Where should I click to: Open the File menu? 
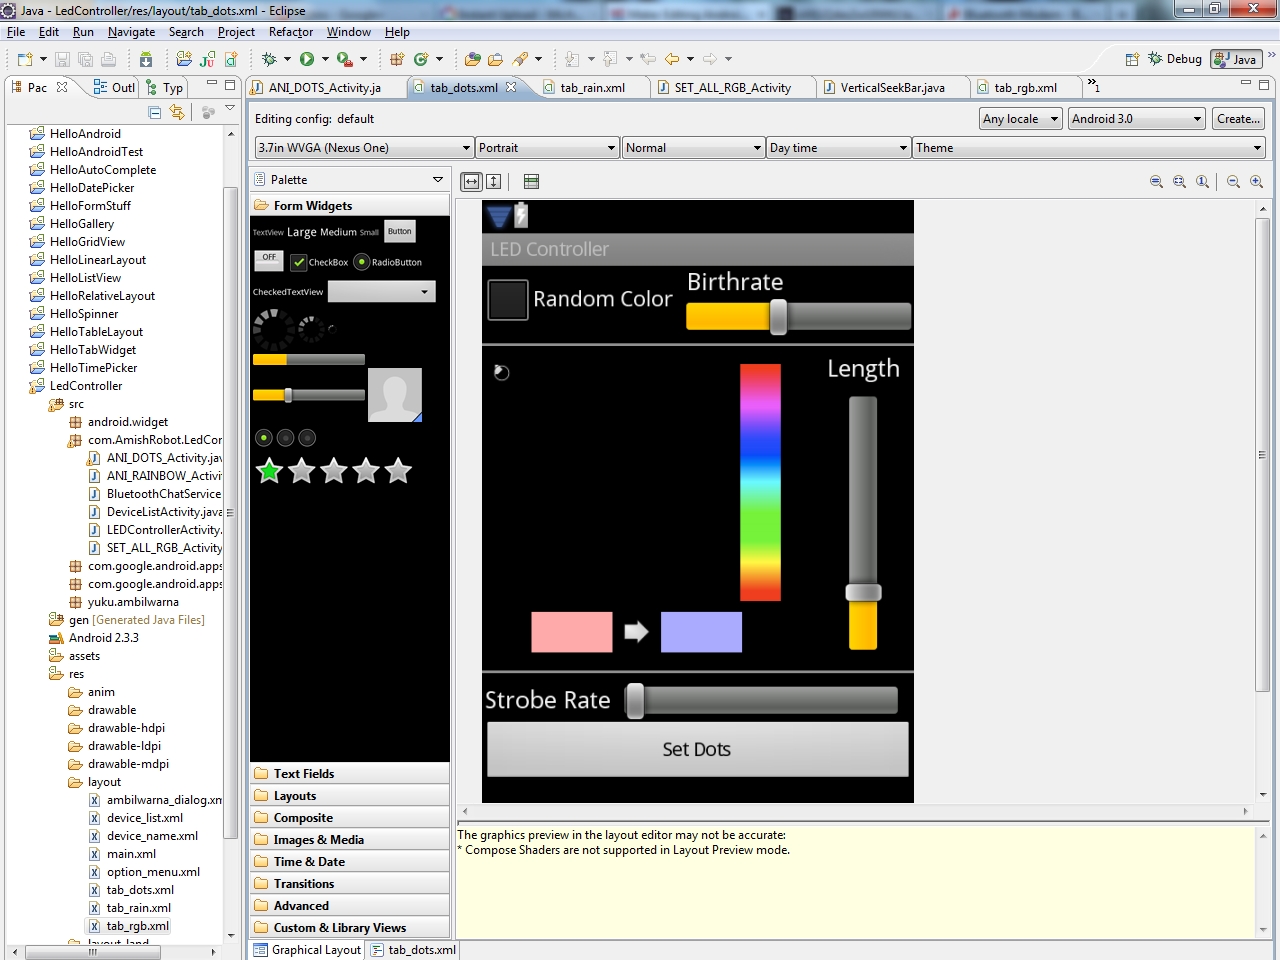[x=16, y=32]
